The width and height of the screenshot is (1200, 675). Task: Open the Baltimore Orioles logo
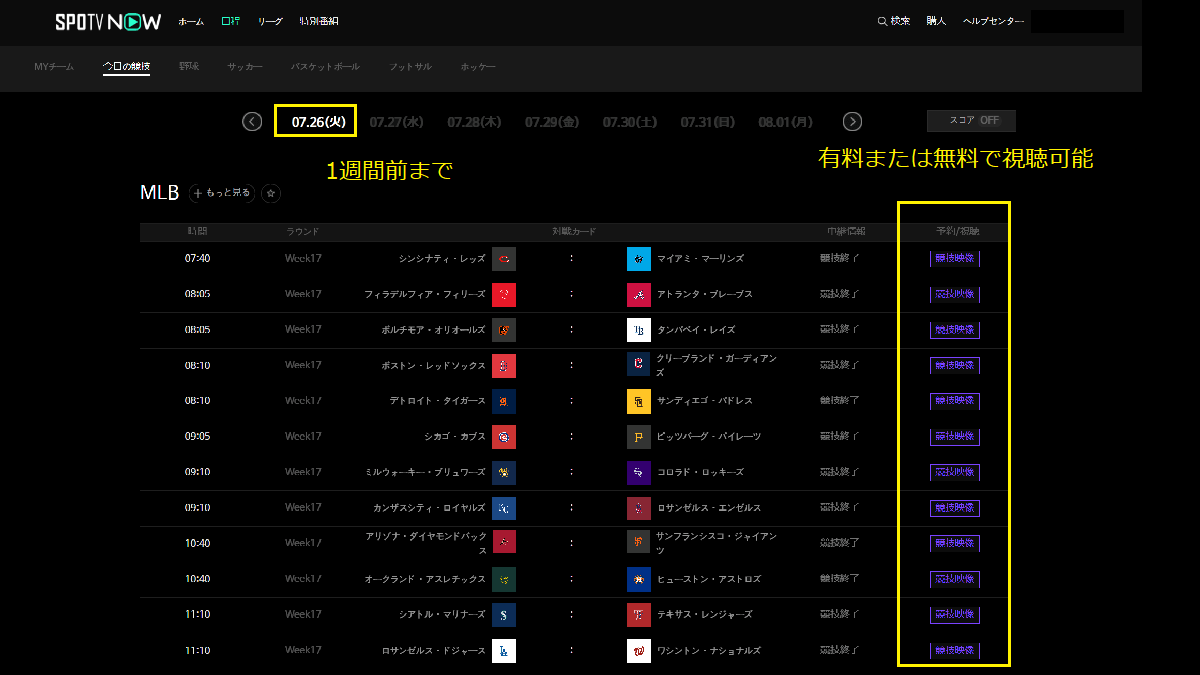click(504, 330)
